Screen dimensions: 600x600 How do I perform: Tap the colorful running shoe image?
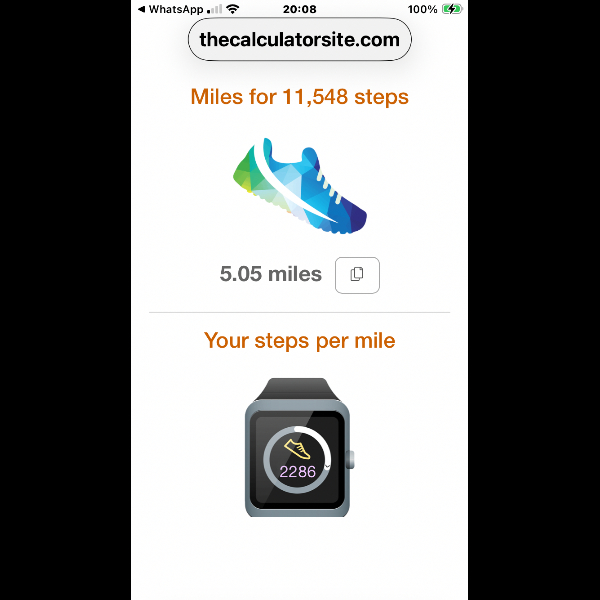coord(300,186)
